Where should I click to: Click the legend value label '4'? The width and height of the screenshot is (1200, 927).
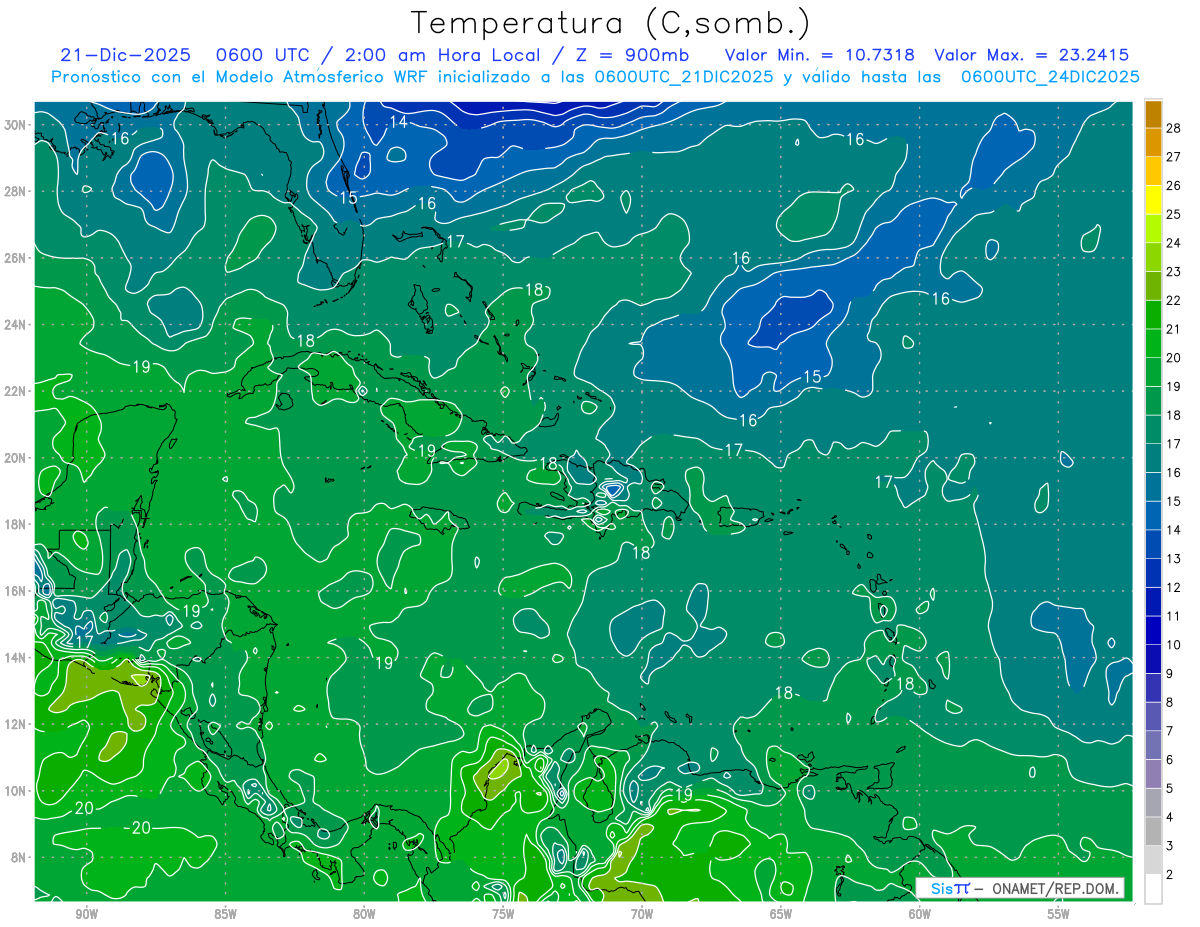(1170, 817)
